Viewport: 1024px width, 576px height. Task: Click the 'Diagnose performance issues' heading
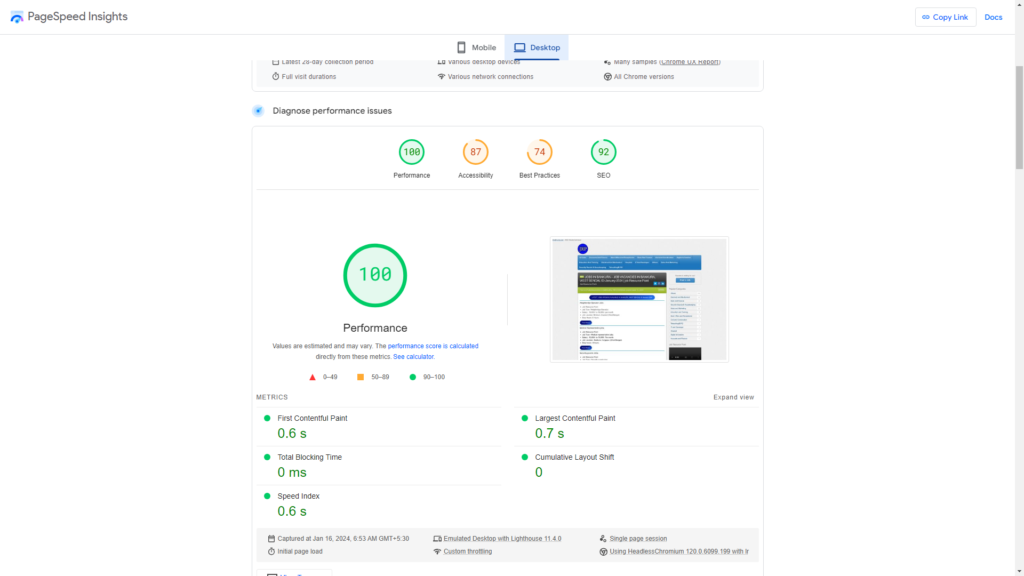[x=332, y=111]
